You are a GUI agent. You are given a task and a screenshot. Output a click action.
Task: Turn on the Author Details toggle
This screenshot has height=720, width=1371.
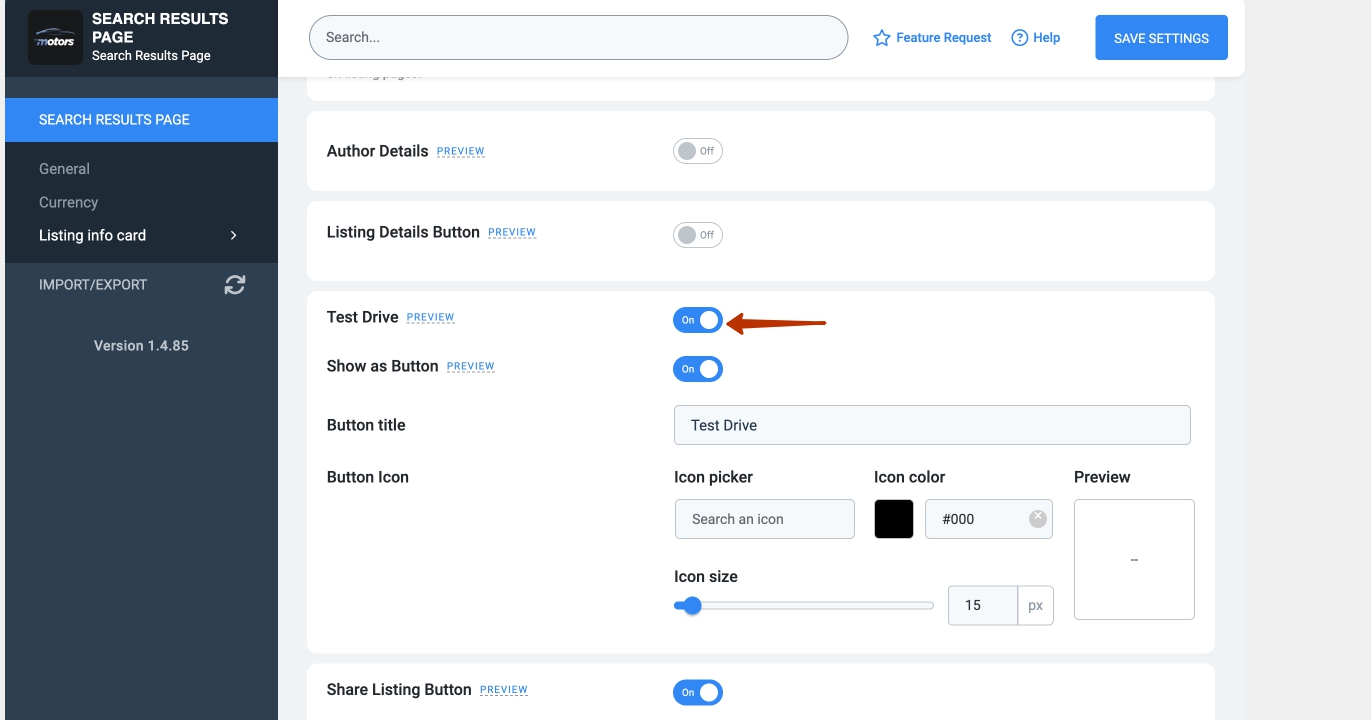(697, 151)
